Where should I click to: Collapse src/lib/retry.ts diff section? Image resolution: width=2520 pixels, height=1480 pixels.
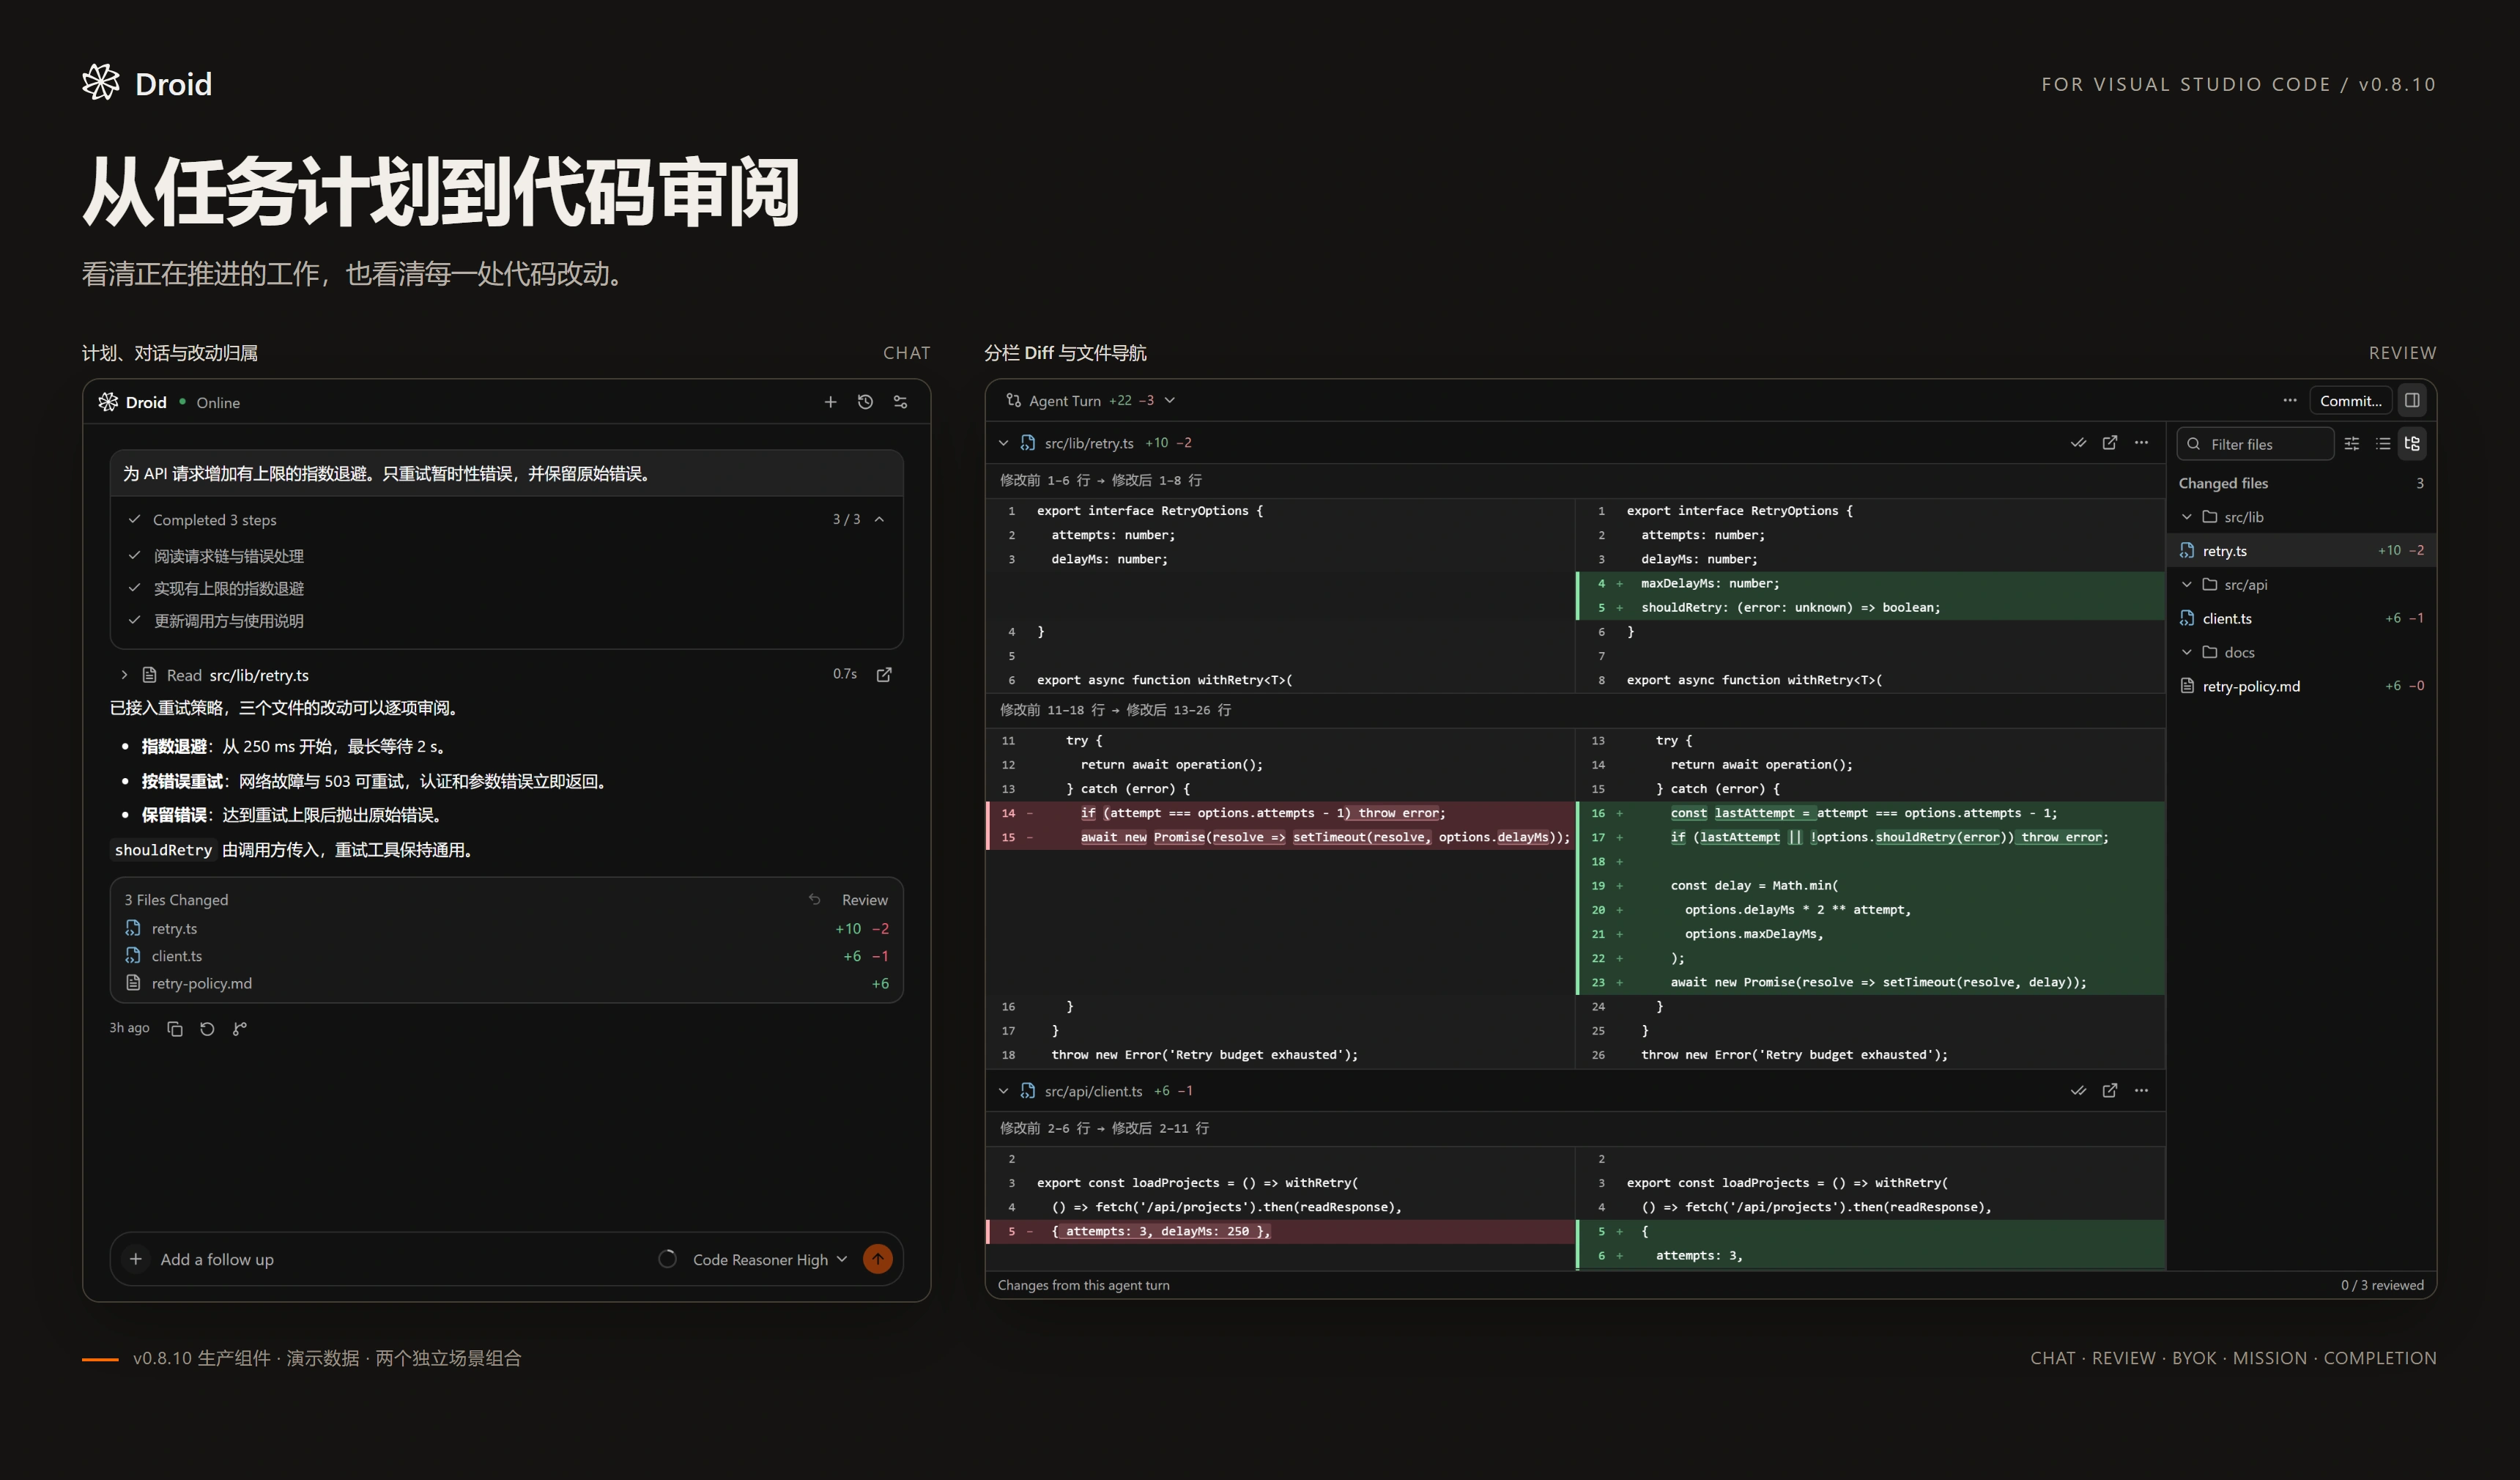[x=1003, y=443]
